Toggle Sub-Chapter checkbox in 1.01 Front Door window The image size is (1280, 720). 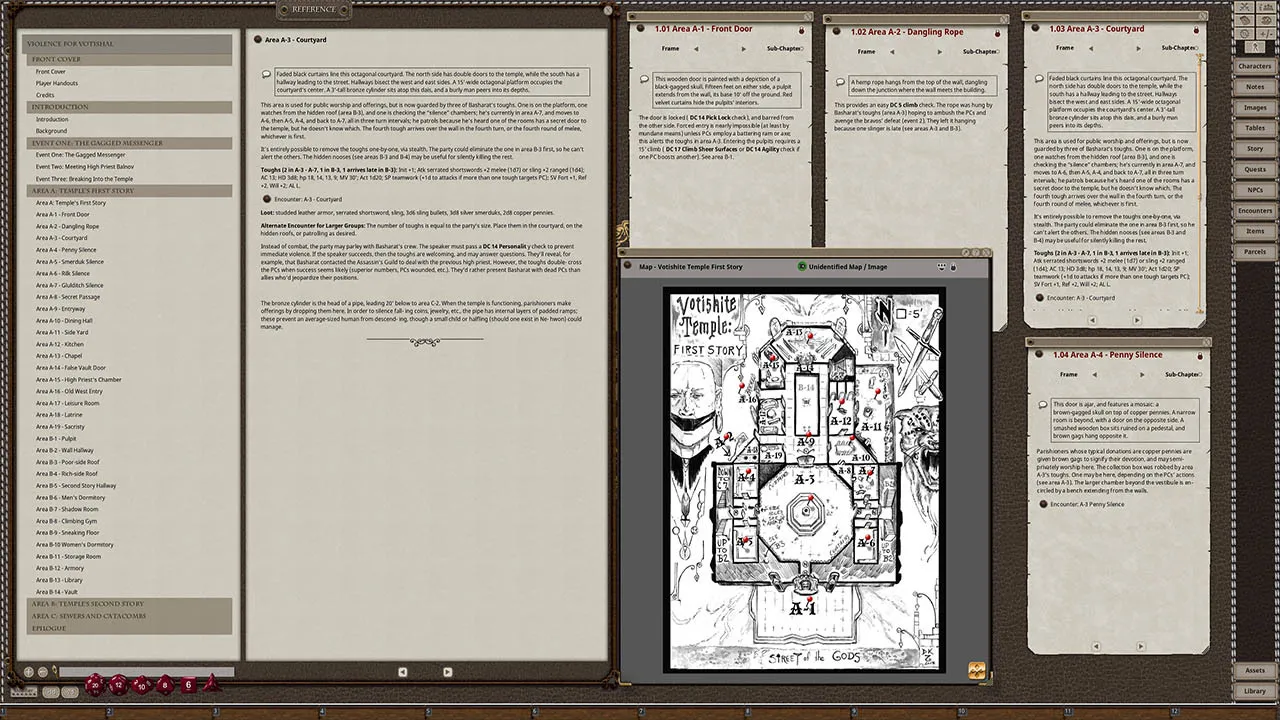[x=803, y=48]
